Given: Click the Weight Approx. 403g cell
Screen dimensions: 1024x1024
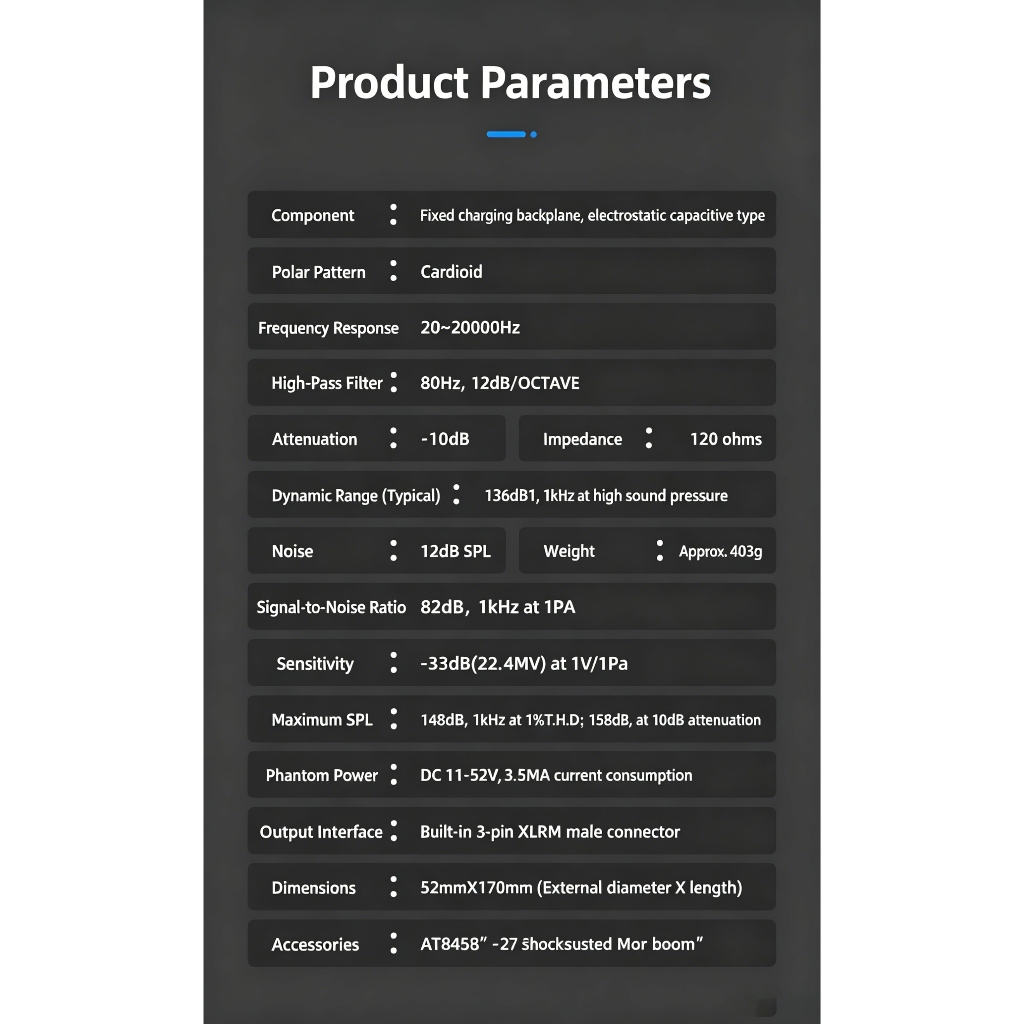Looking at the screenshot, I should [x=647, y=551].
